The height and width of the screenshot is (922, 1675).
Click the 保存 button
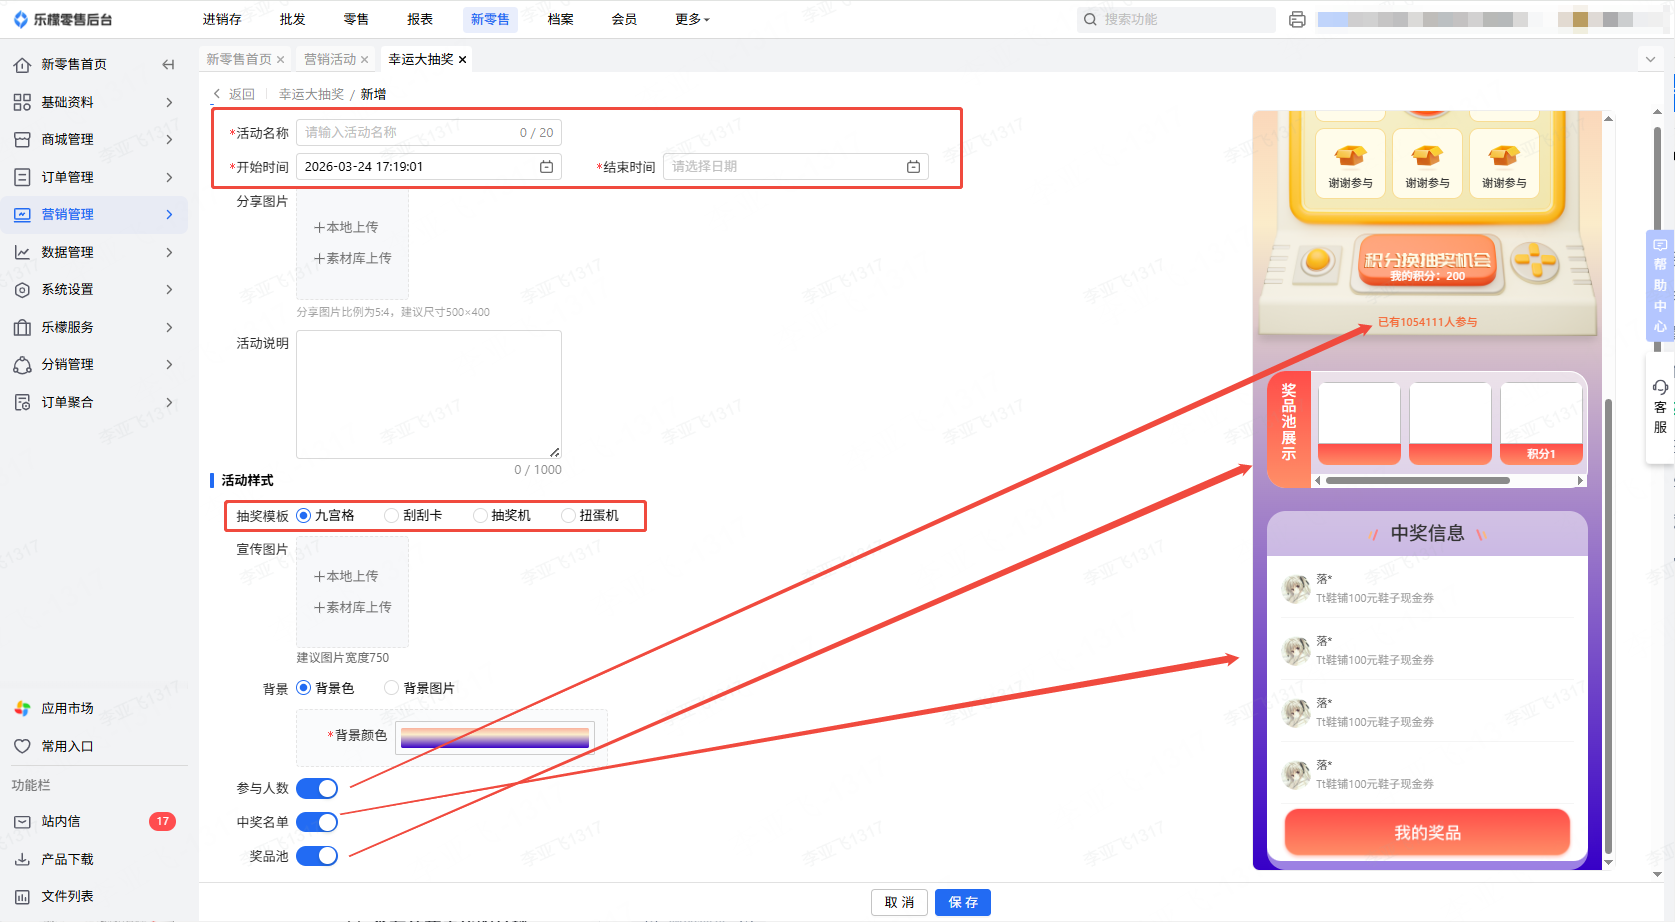click(x=963, y=902)
